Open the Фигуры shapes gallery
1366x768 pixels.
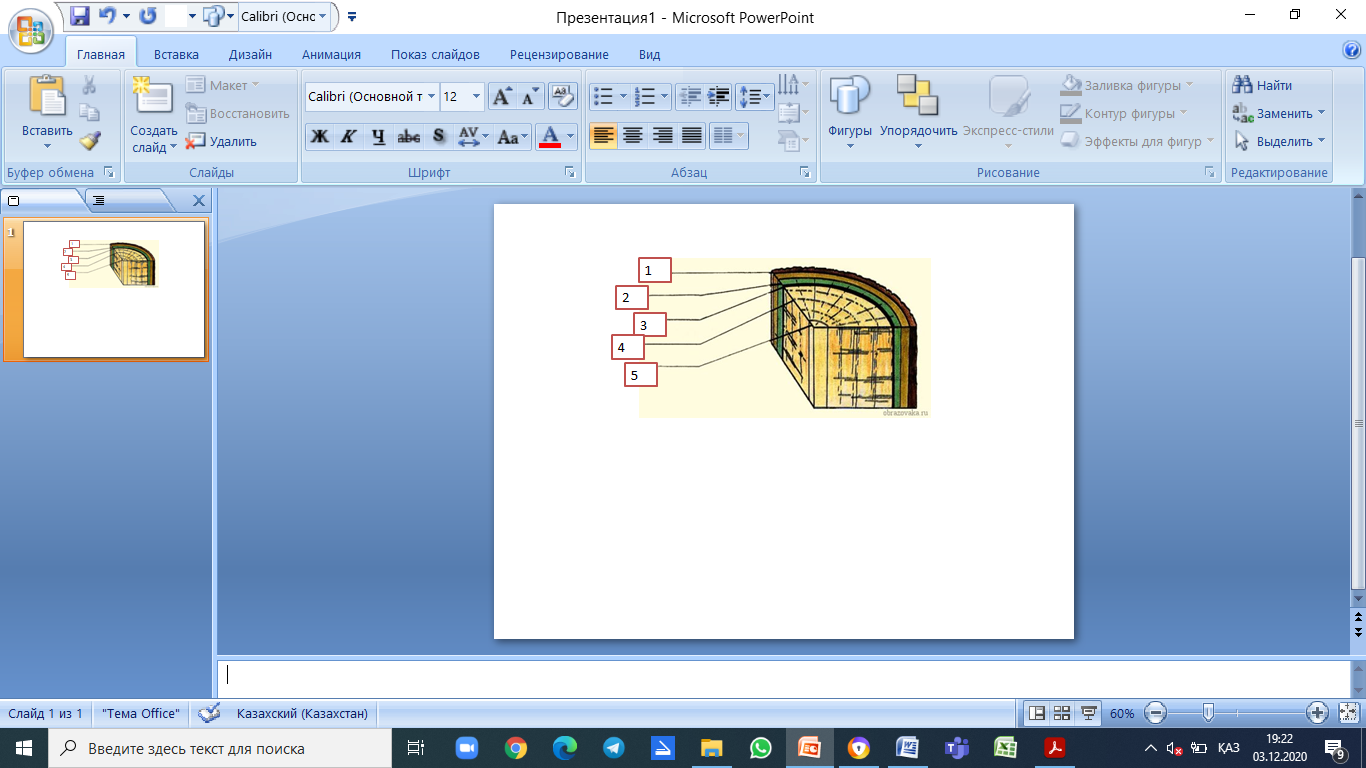850,112
